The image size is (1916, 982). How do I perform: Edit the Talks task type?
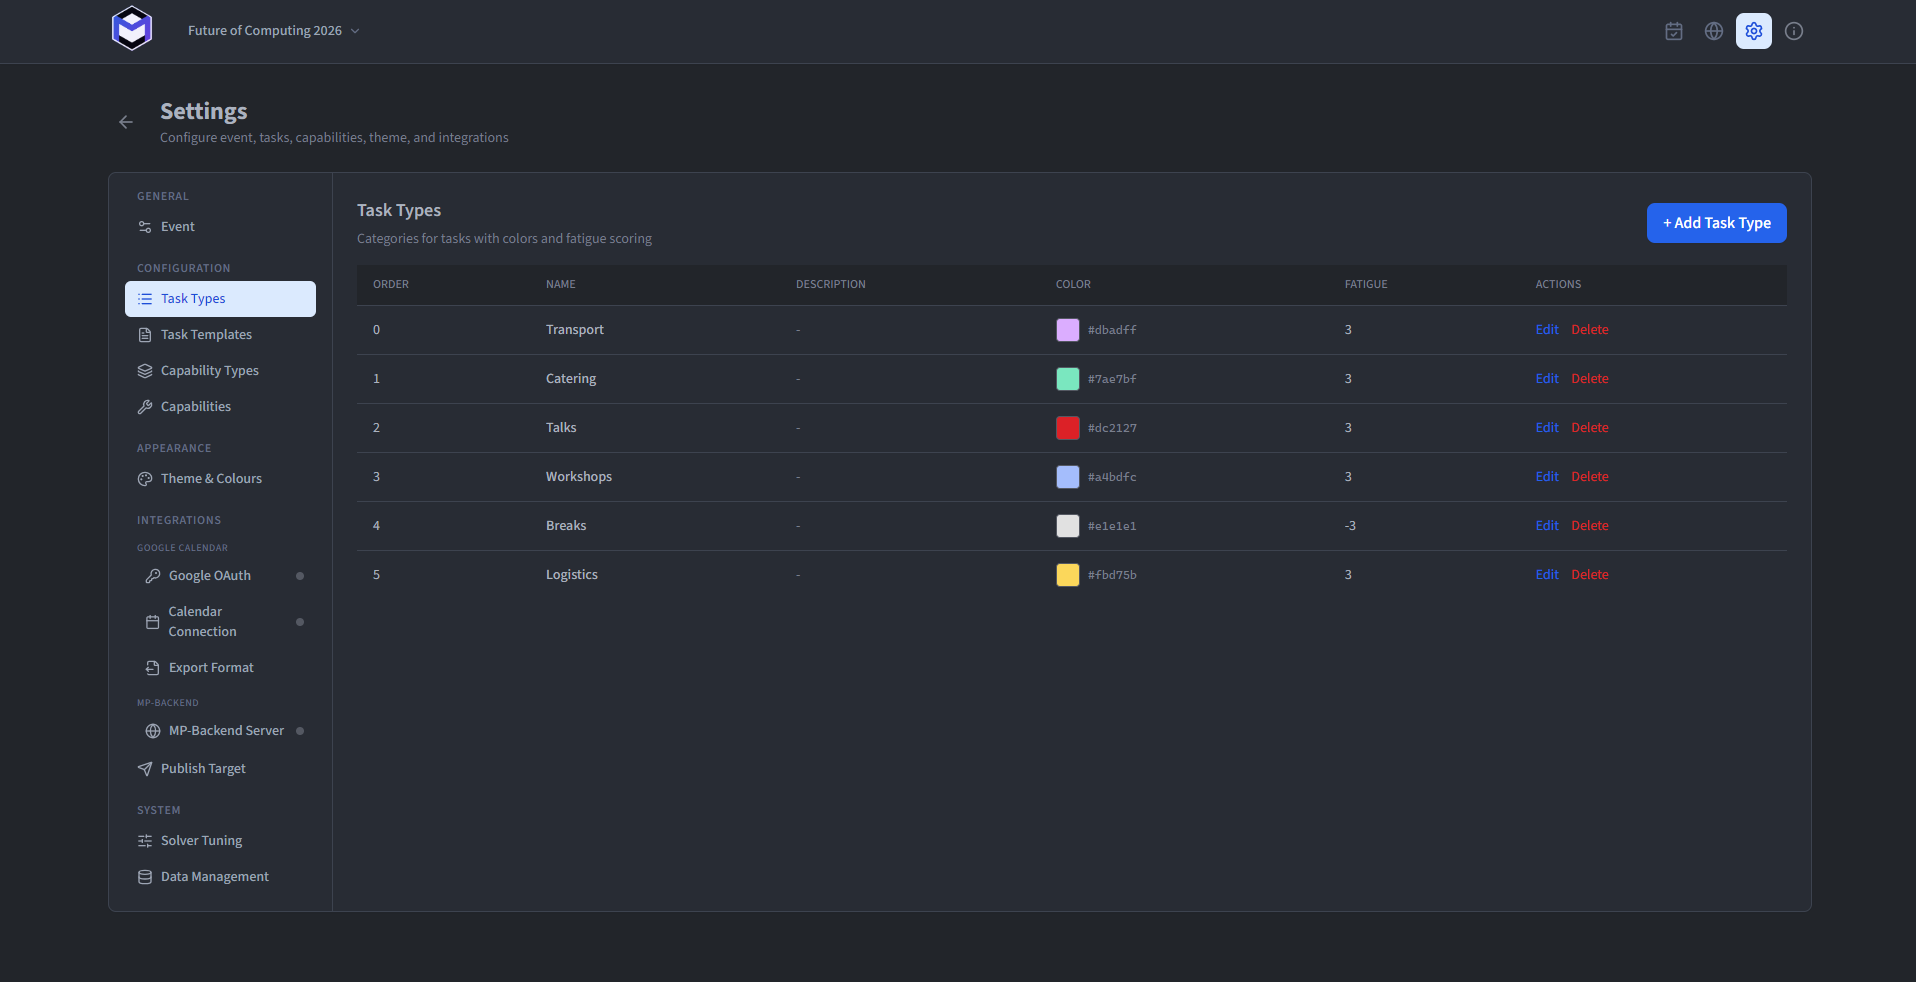tap(1547, 428)
